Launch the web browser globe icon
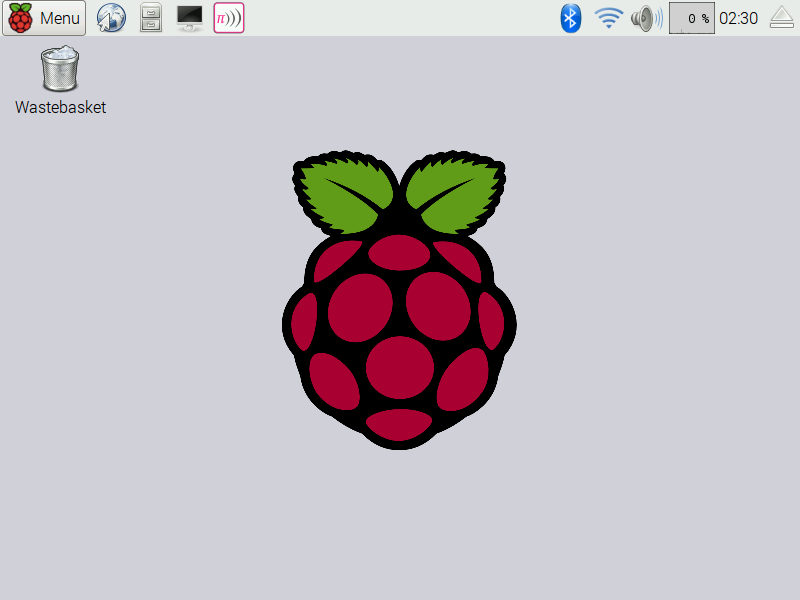The image size is (800, 600). [111, 18]
